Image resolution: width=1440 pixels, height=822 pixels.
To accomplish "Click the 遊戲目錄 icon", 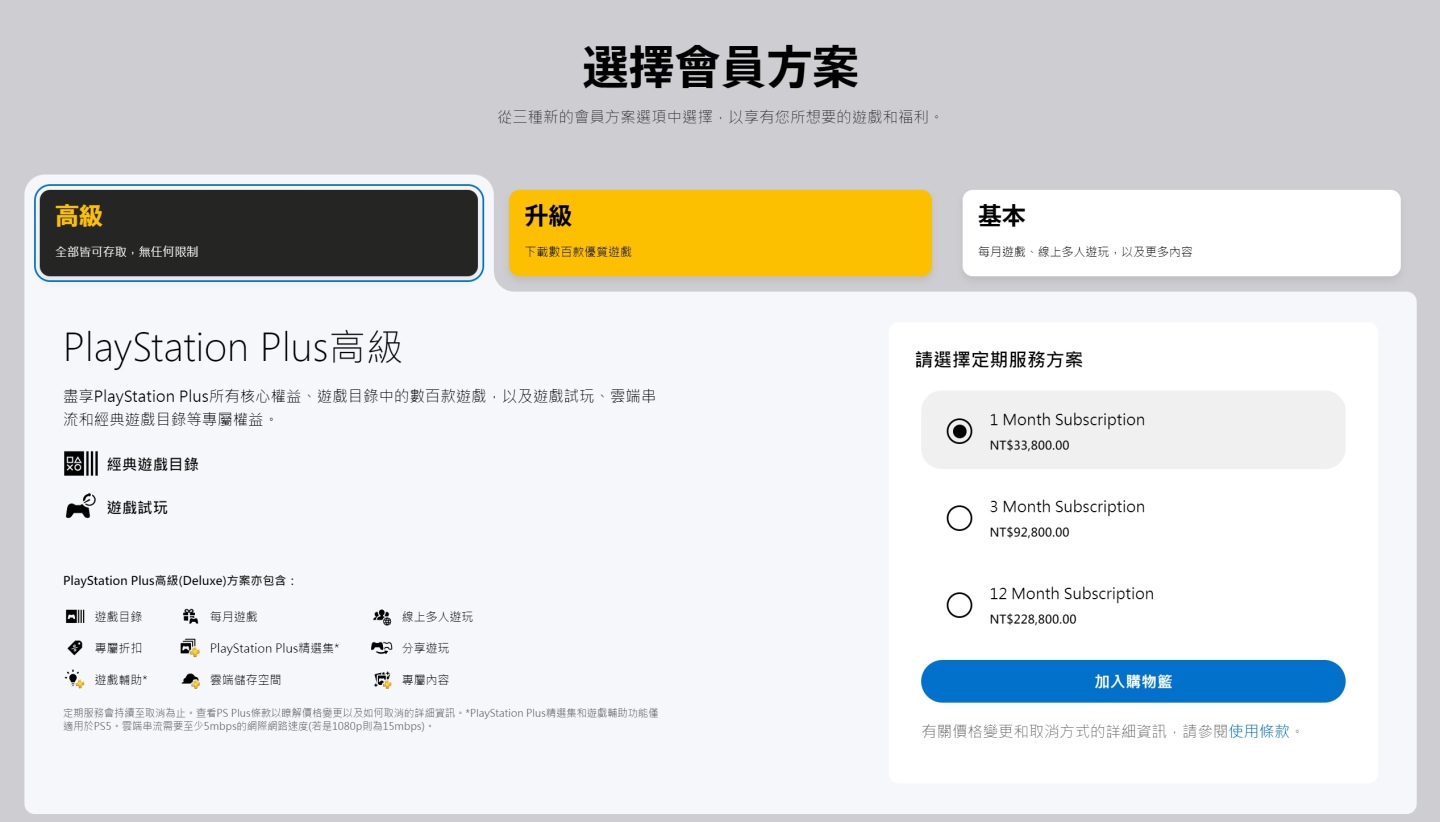I will coord(75,616).
